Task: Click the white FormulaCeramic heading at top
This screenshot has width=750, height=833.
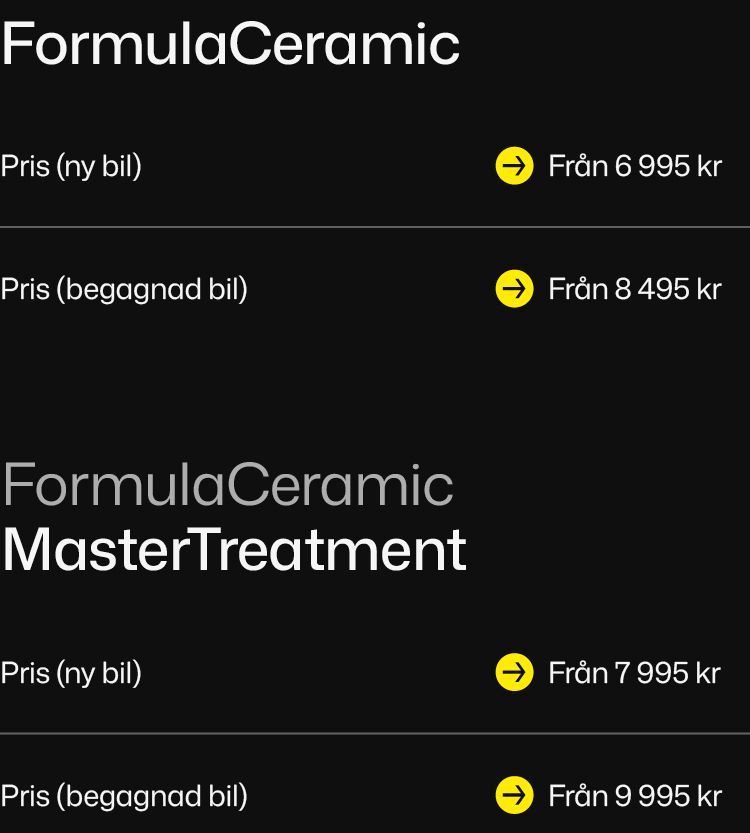Action: point(230,45)
